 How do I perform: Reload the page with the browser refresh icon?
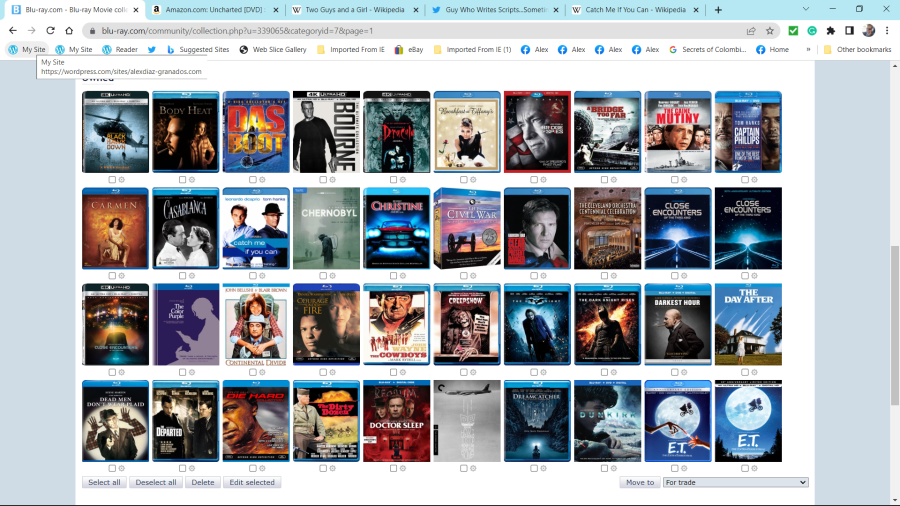click(51, 31)
